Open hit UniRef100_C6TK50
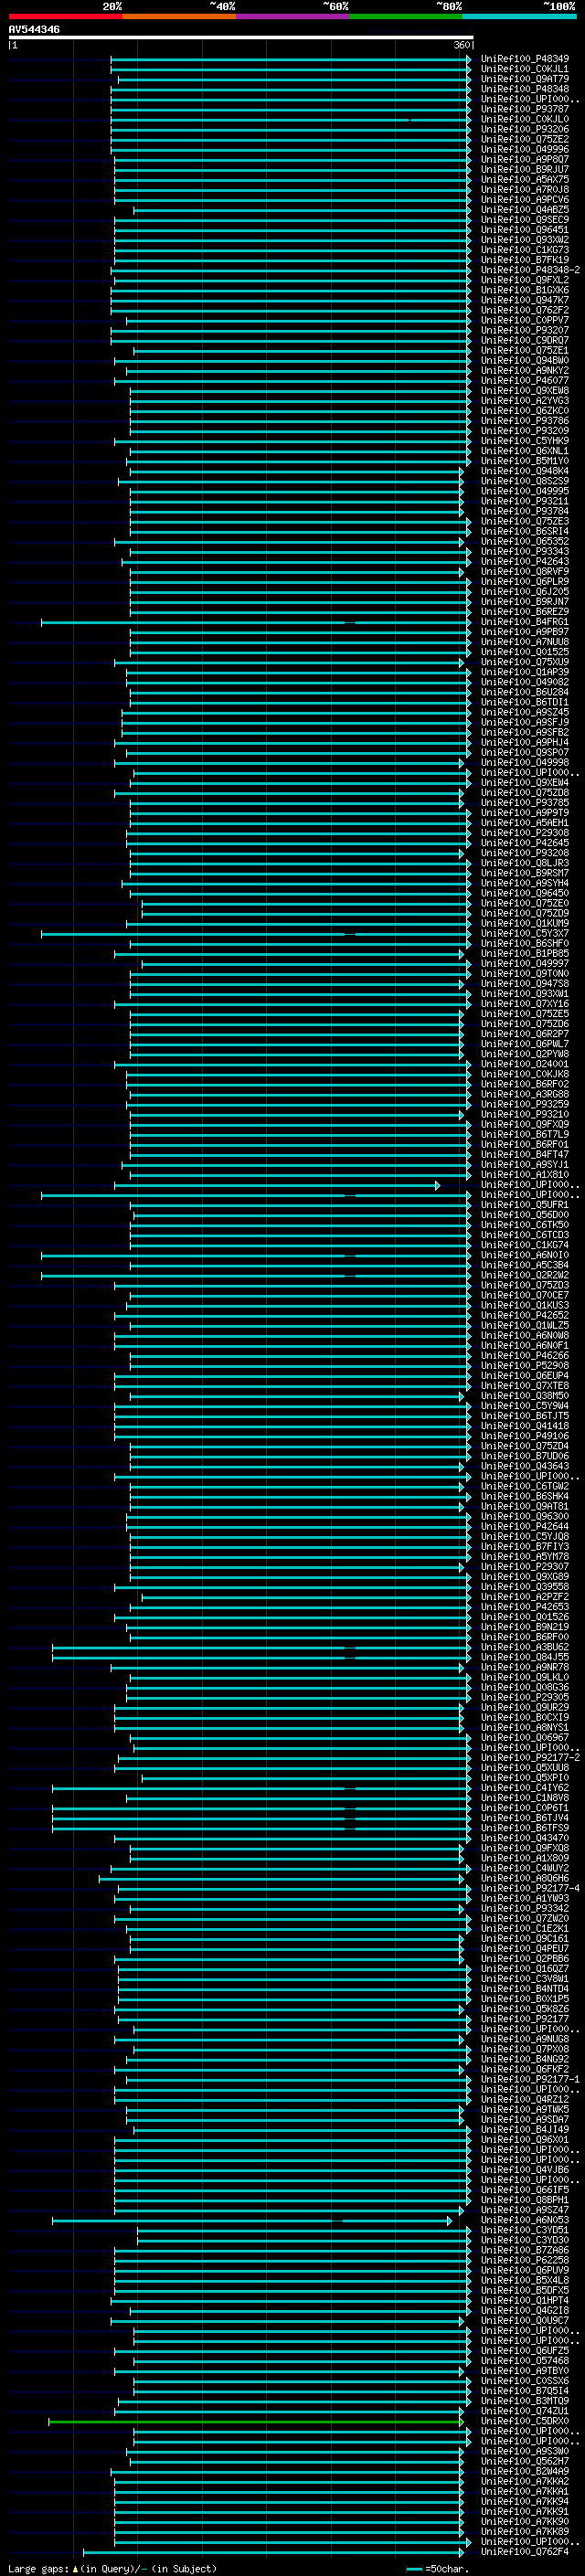 click(x=525, y=1225)
